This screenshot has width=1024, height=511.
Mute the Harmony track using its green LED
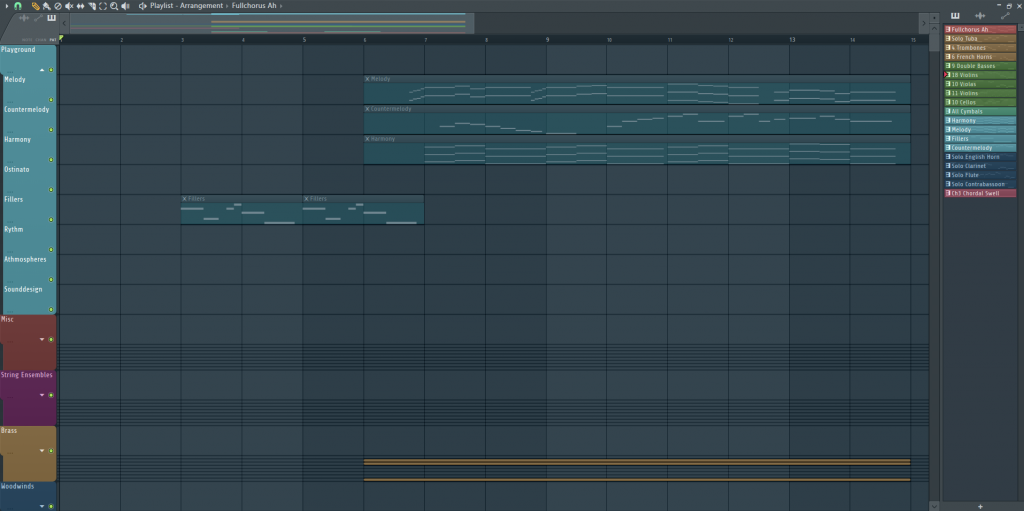(51, 160)
